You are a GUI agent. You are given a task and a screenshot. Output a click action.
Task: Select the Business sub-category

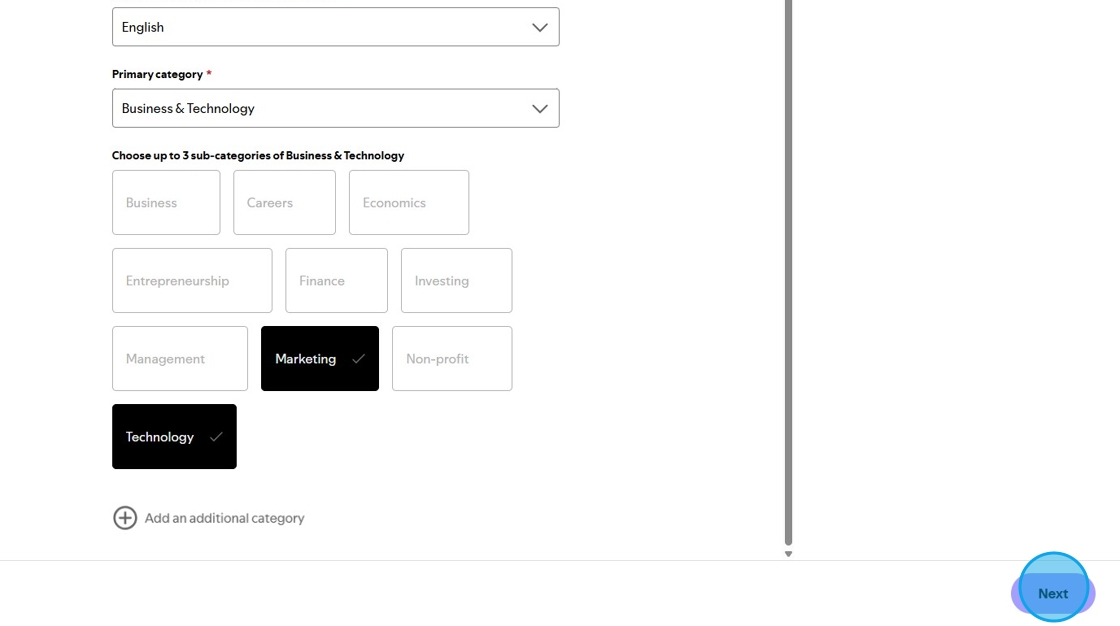point(166,202)
